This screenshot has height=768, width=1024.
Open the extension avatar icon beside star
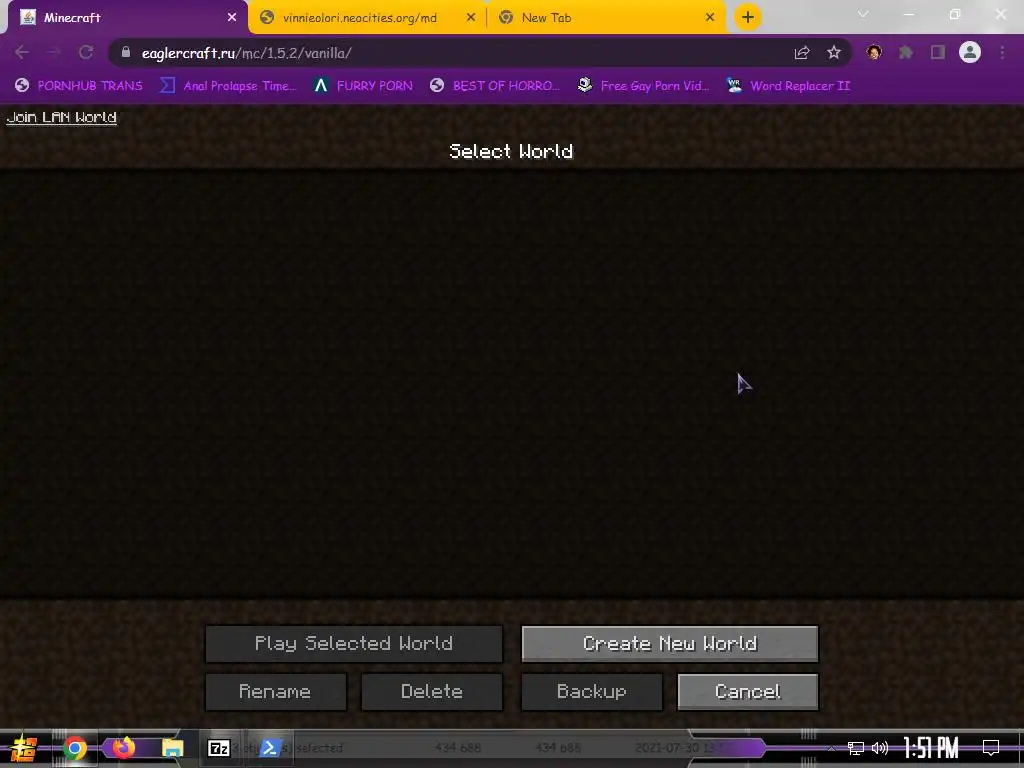coord(874,52)
